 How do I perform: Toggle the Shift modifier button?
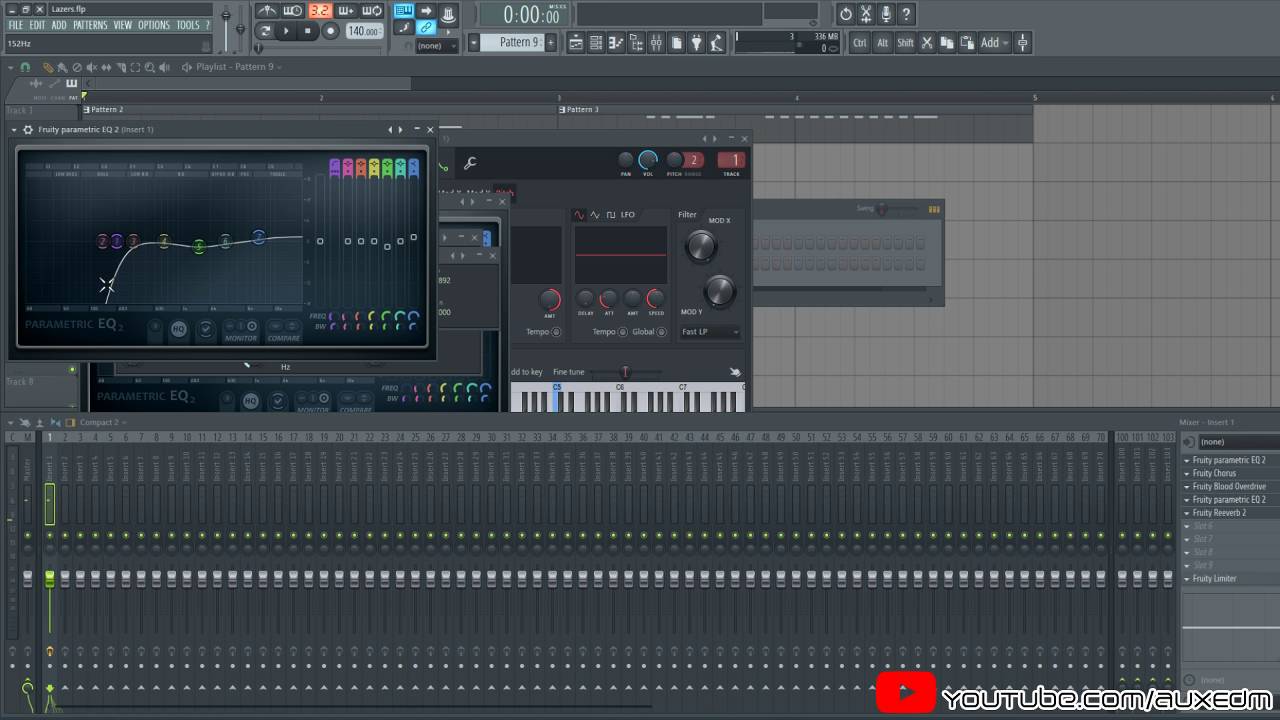905,43
